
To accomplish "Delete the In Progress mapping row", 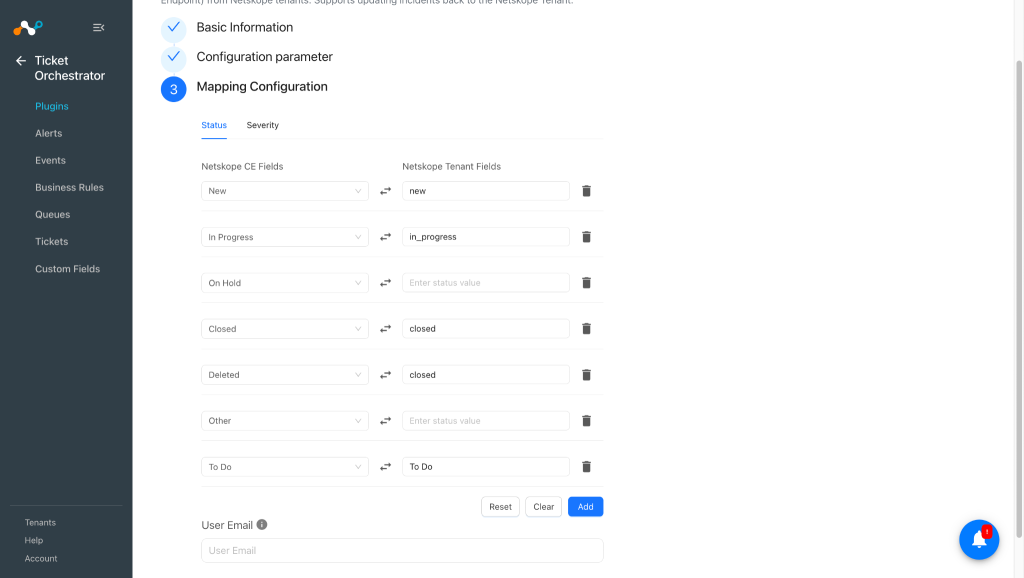I will (x=586, y=236).
